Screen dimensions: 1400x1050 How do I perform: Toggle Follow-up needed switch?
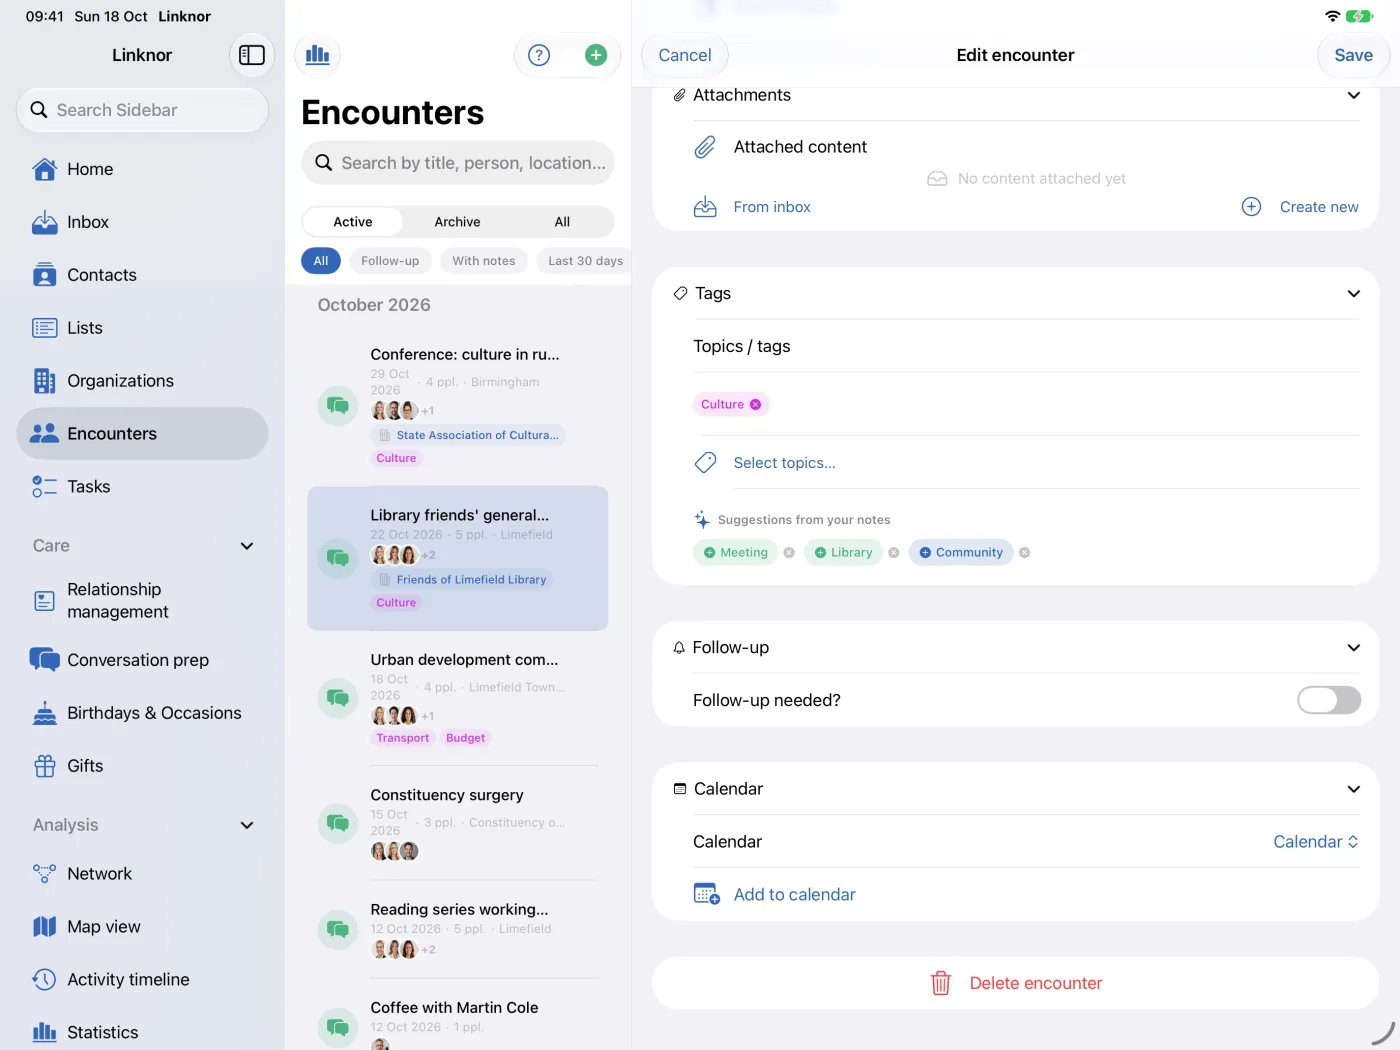[x=1329, y=700]
